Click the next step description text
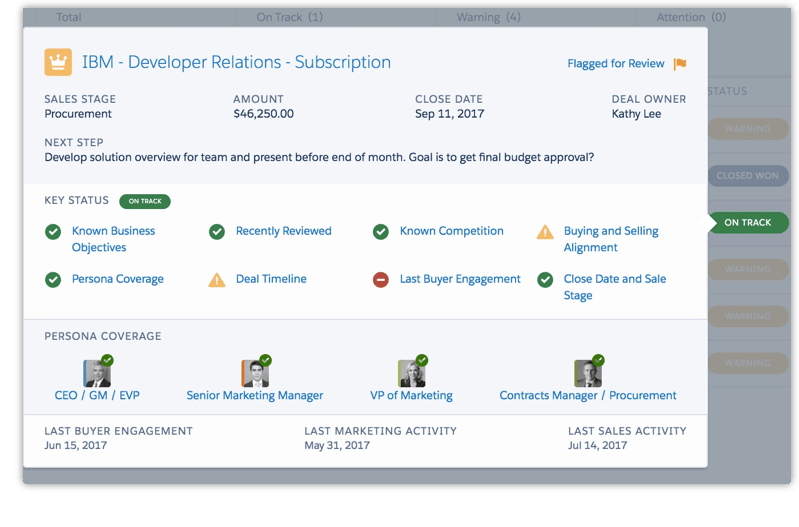Screen dimensions: 799x527 pyautogui.click(x=319, y=157)
